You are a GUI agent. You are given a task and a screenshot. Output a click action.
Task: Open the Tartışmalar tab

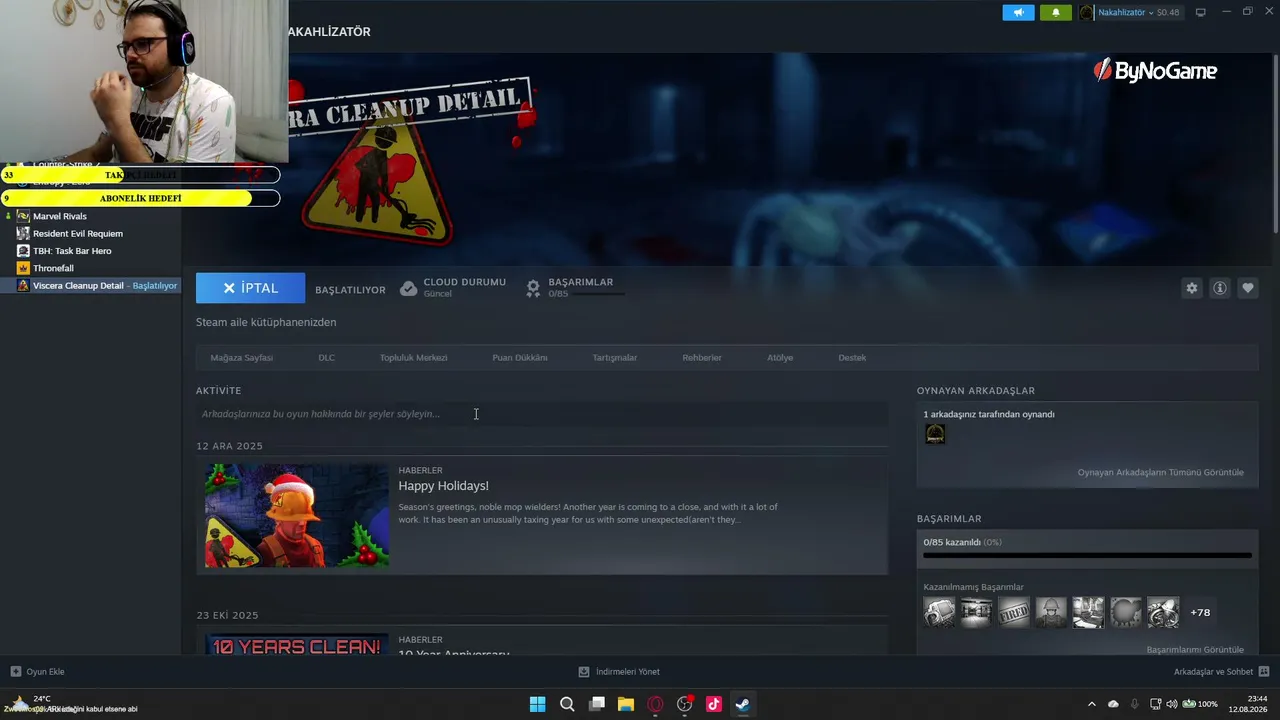pyautogui.click(x=614, y=358)
